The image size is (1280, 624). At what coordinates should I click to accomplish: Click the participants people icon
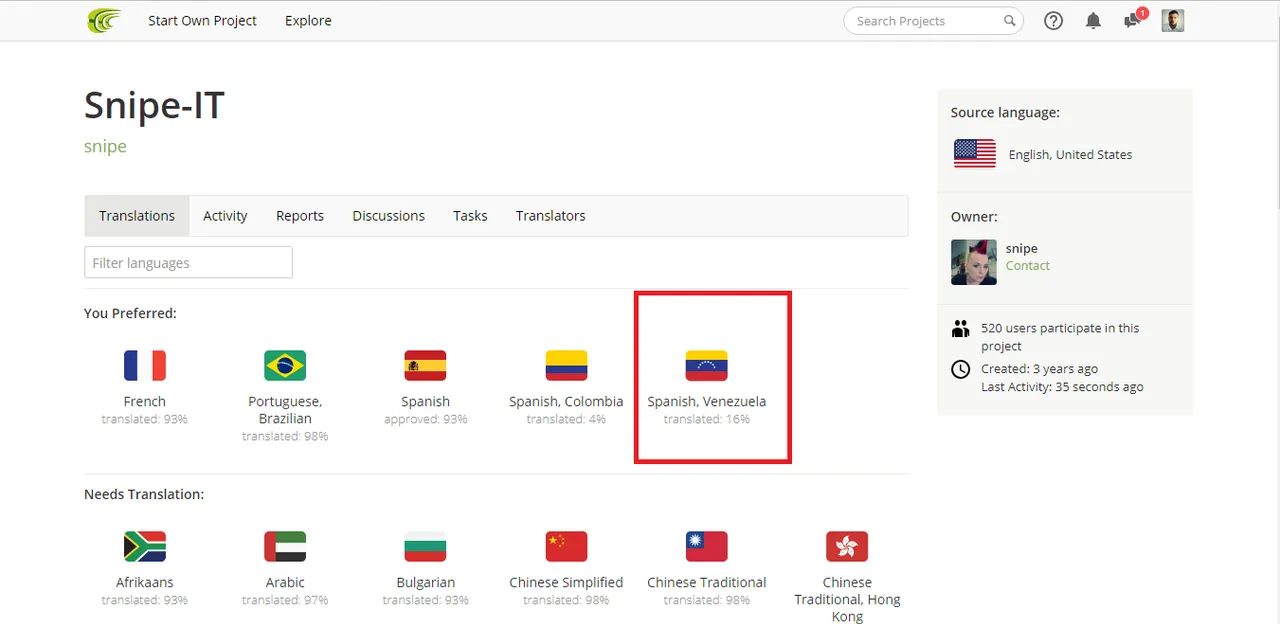tap(961, 328)
